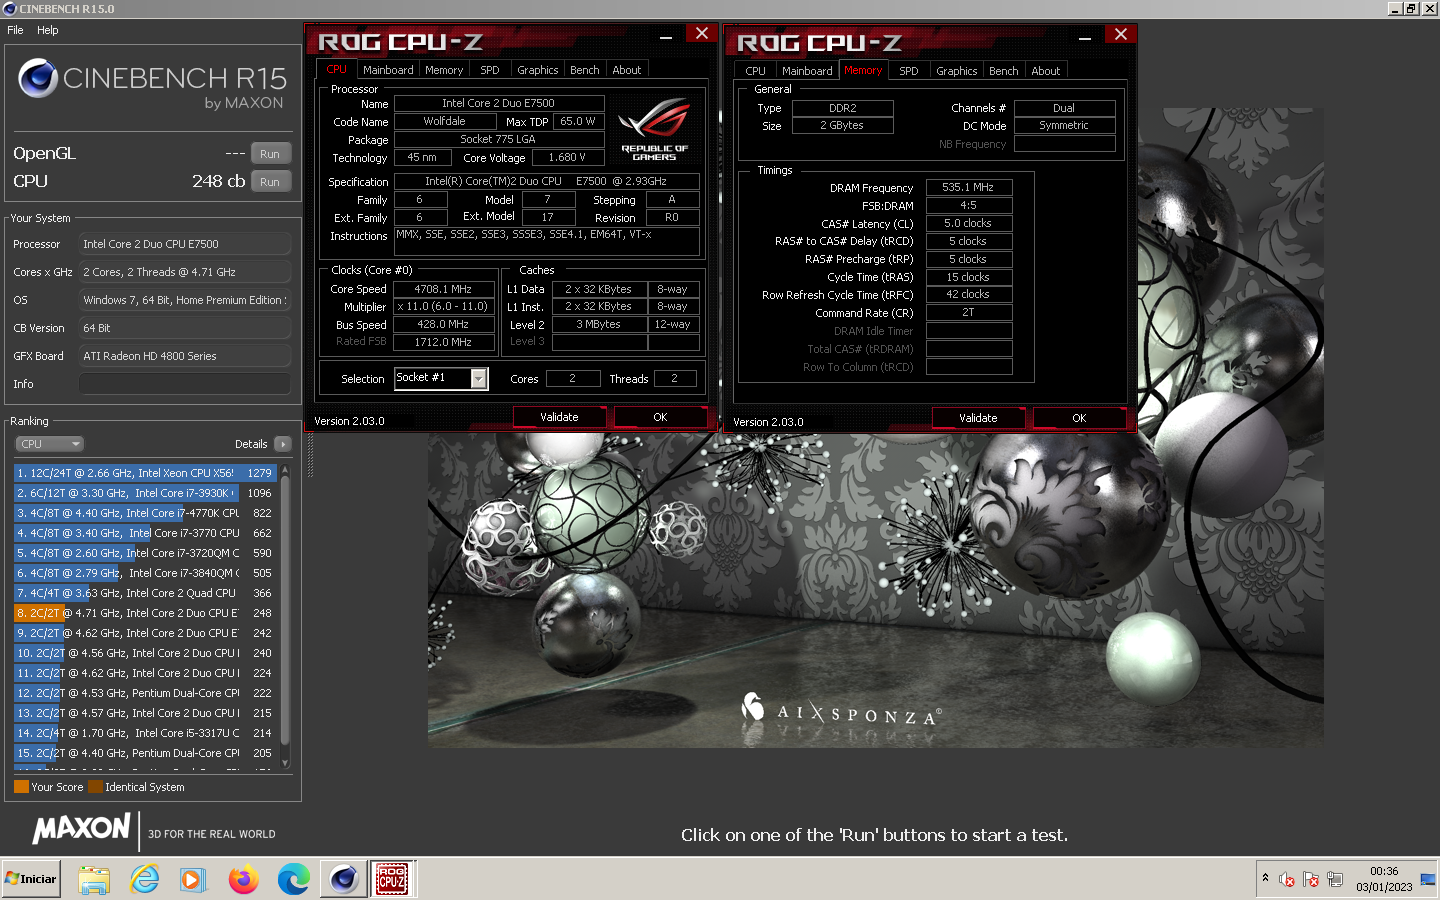Image resolution: width=1440 pixels, height=900 pixels.
Task: Switch to CPU tab in right CPU-Z window
Action: 755,71
